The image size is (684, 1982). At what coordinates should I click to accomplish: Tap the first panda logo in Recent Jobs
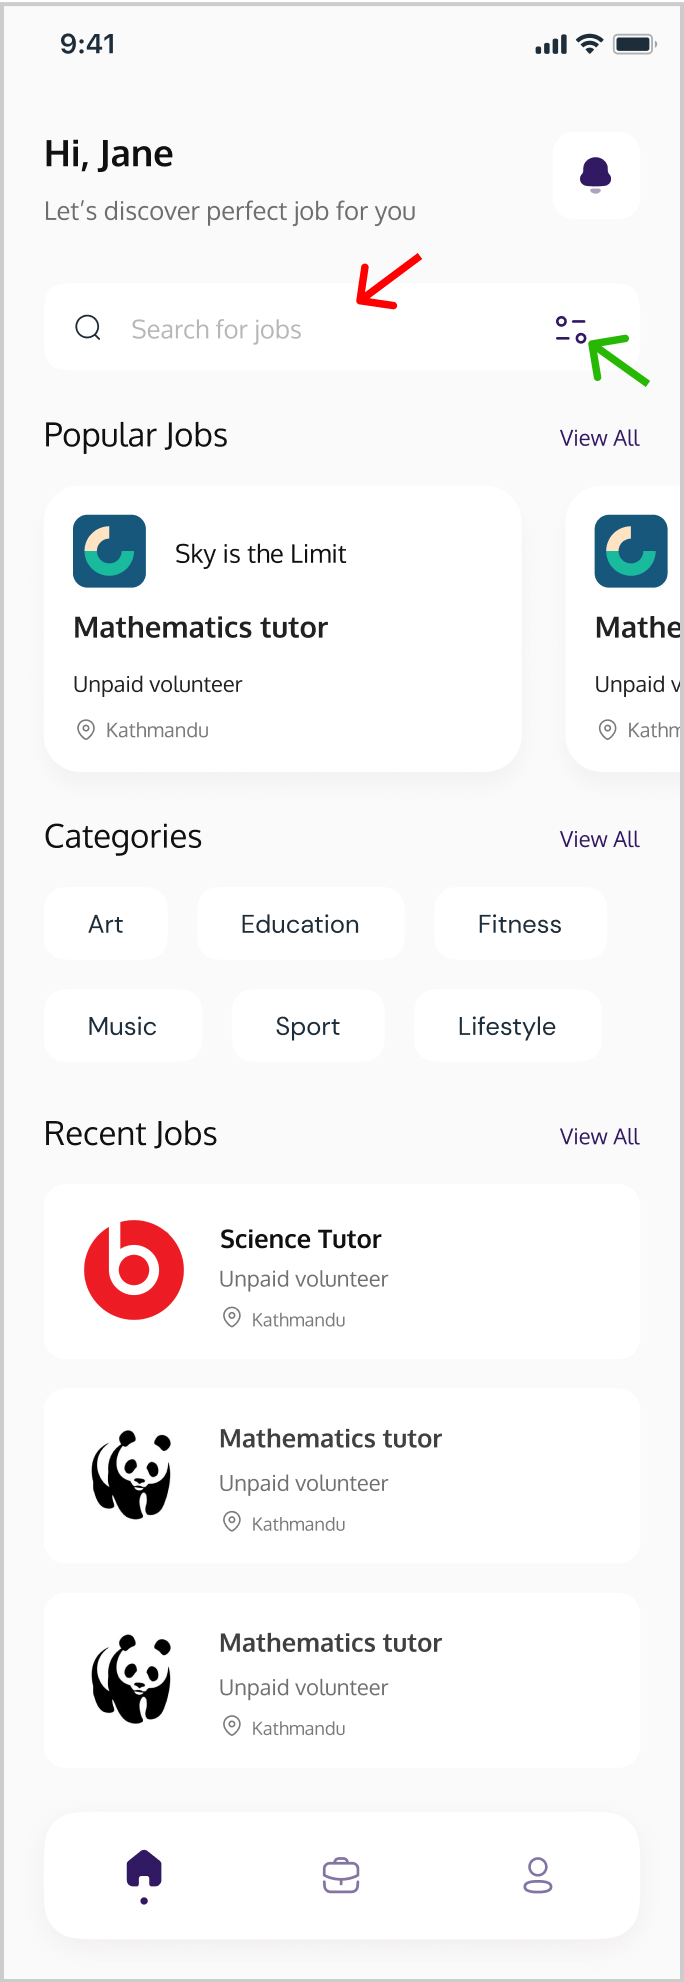(132, 1475)
